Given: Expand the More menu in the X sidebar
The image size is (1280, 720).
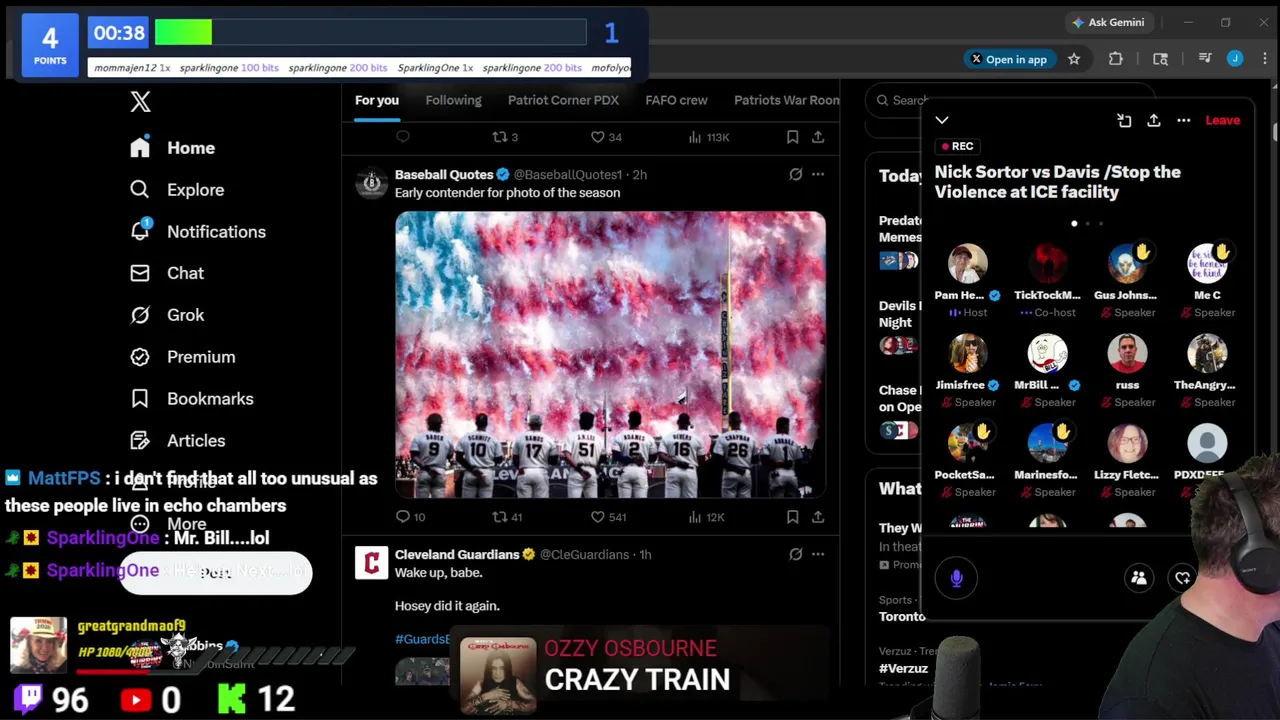Looking at the screenshot, I should point(168,524).
